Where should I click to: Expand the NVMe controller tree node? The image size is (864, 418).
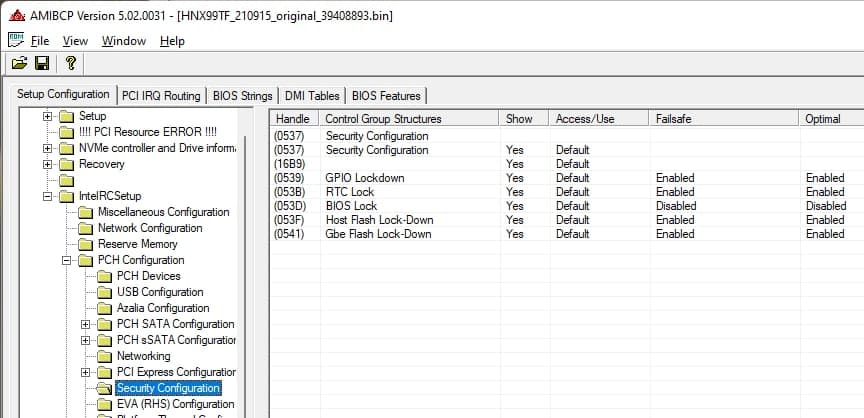[48, 148]
